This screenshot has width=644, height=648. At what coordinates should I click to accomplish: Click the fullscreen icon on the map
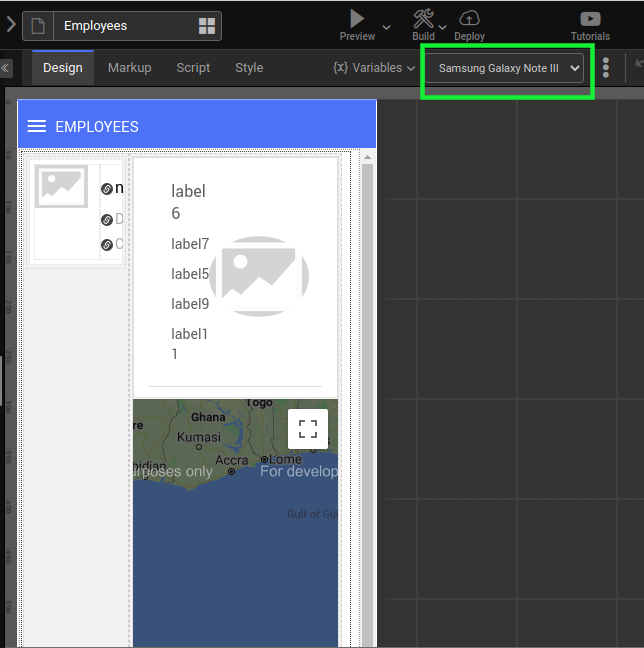308,429
